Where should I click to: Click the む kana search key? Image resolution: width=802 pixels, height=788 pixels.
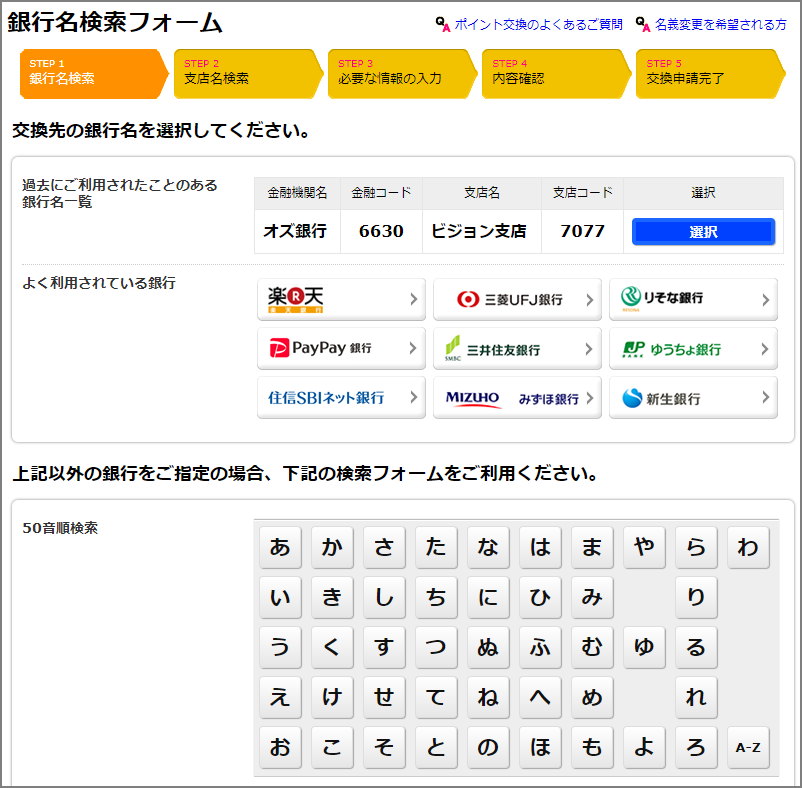pos(592,647)
